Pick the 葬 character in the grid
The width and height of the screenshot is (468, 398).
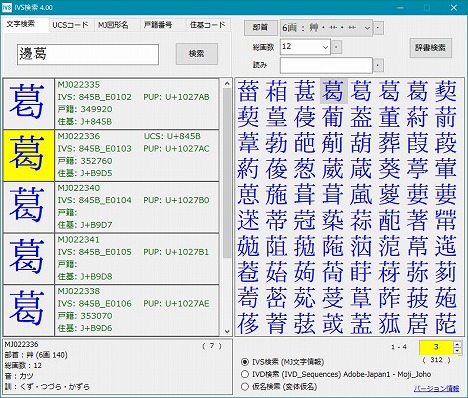click(389, 143)
